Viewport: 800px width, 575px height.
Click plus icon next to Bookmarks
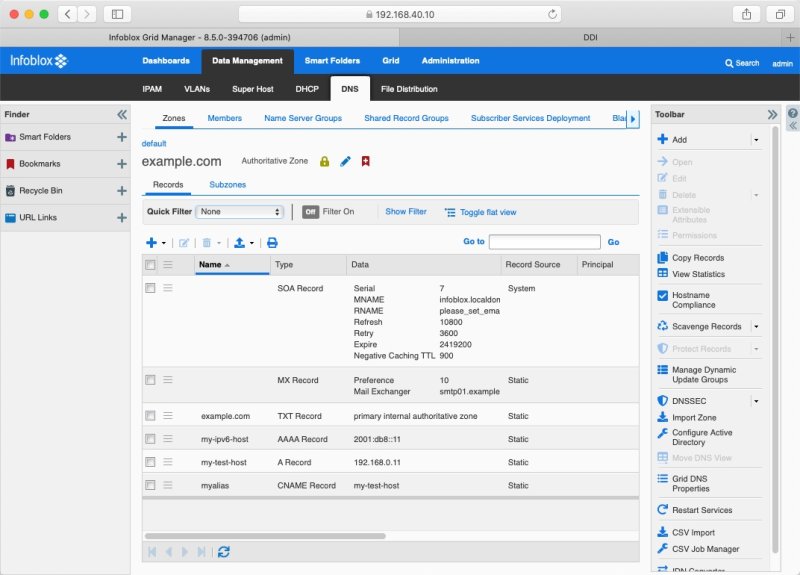(121, 164)
